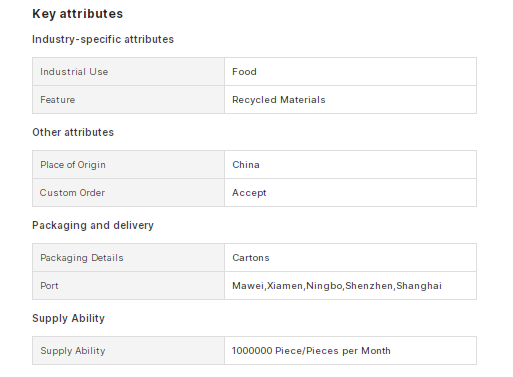Select the Recycled Materials value
Screen dimensions: 513x377
point(279,100)
